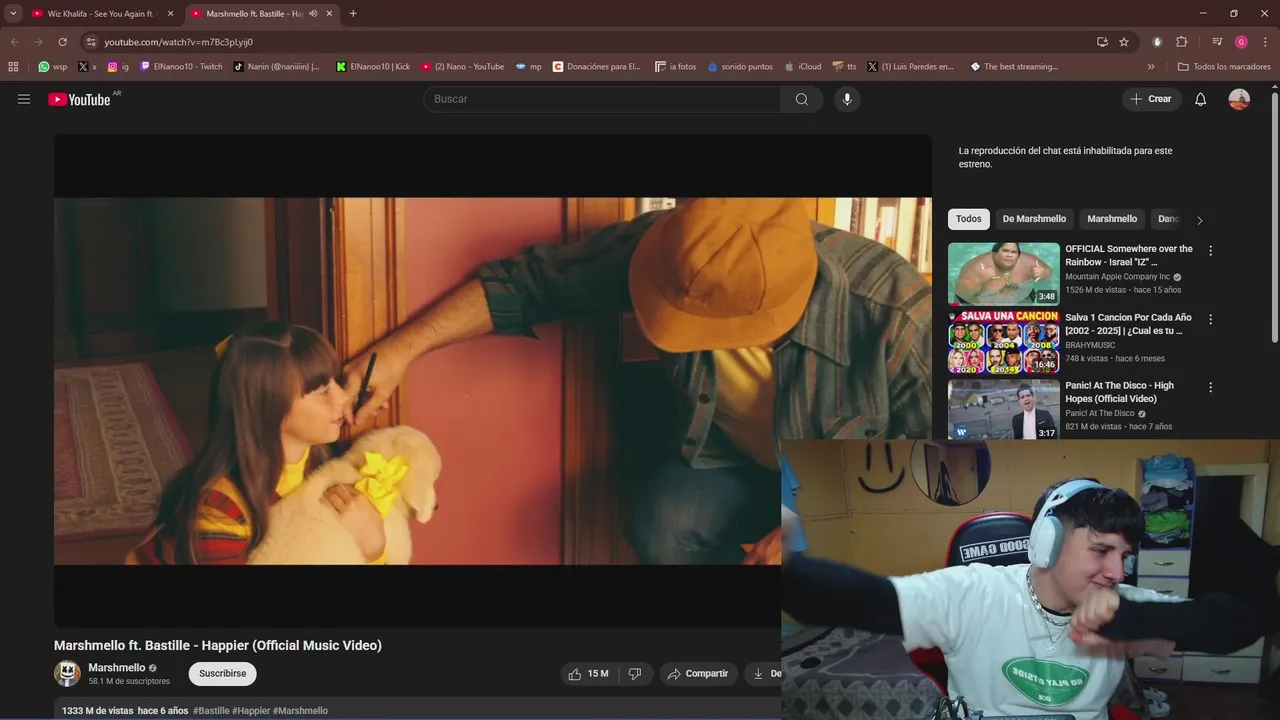The image size is (1280, 720).
Task: Open options for Salva 1 Cancion video
Action: (1210, 319)
